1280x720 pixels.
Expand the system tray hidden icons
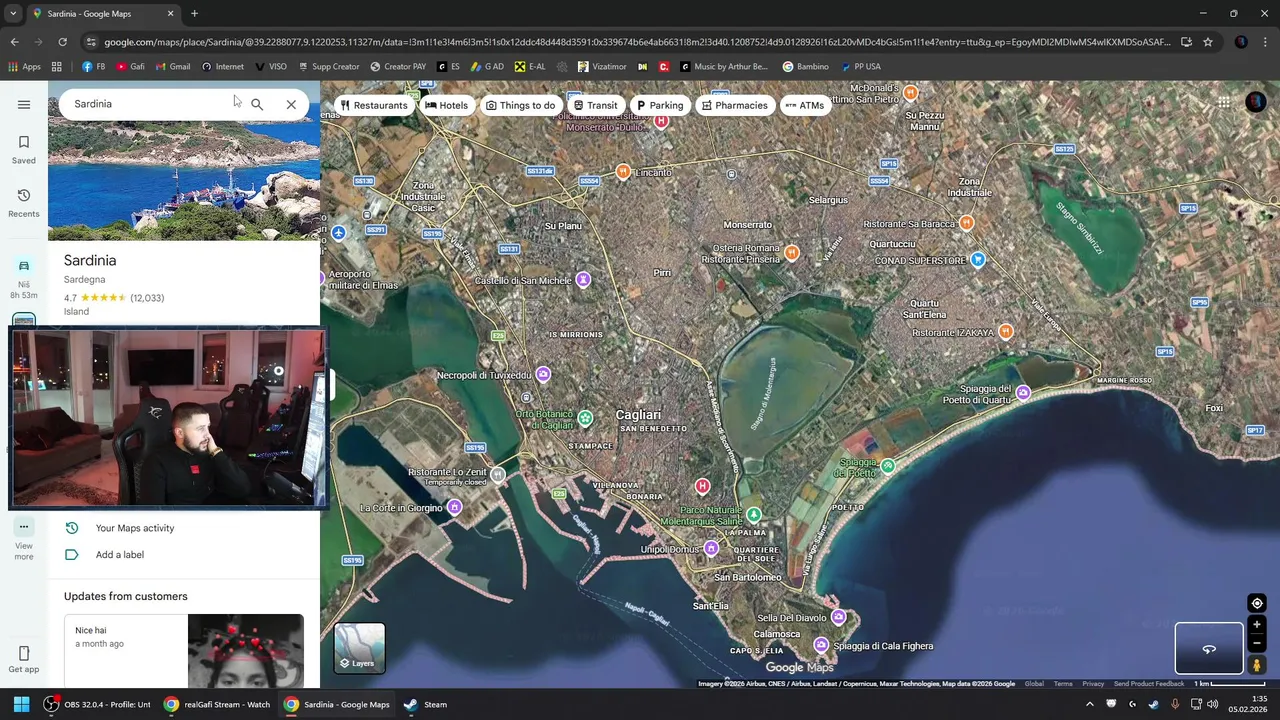pyautogui.click(x=1090, y=704)
